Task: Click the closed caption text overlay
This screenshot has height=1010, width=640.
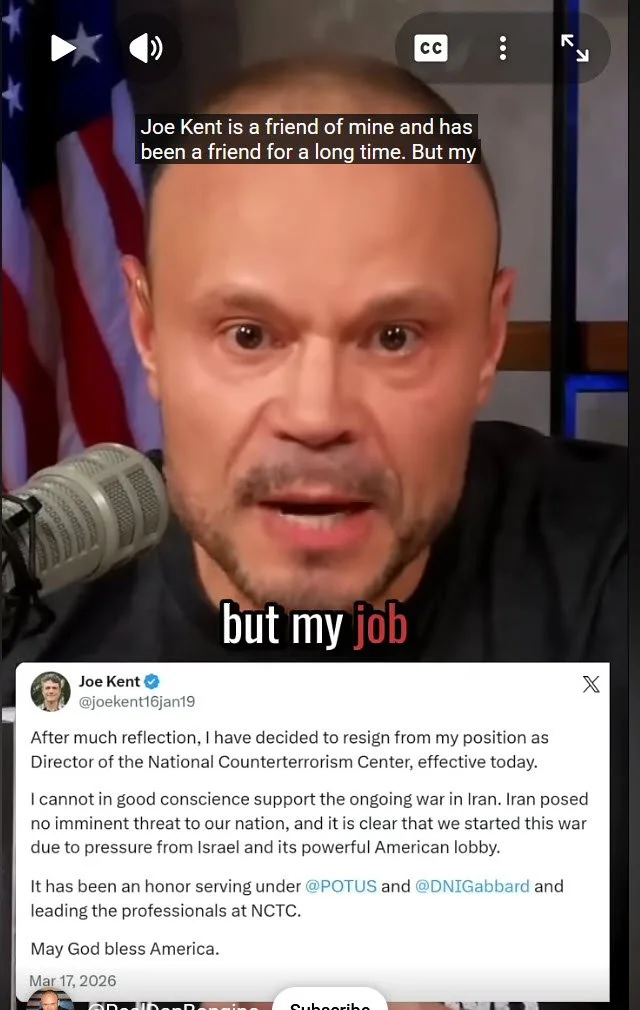Action: point(308,139)
